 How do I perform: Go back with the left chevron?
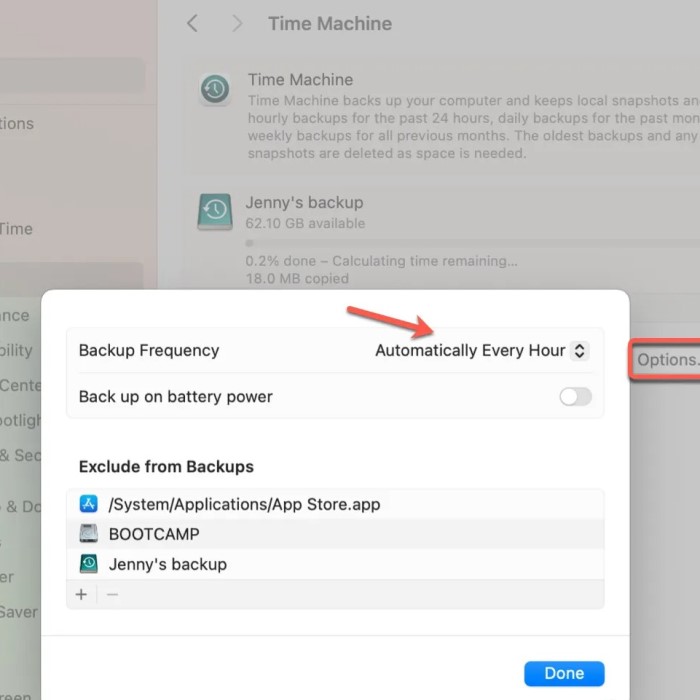coord(192,23)
